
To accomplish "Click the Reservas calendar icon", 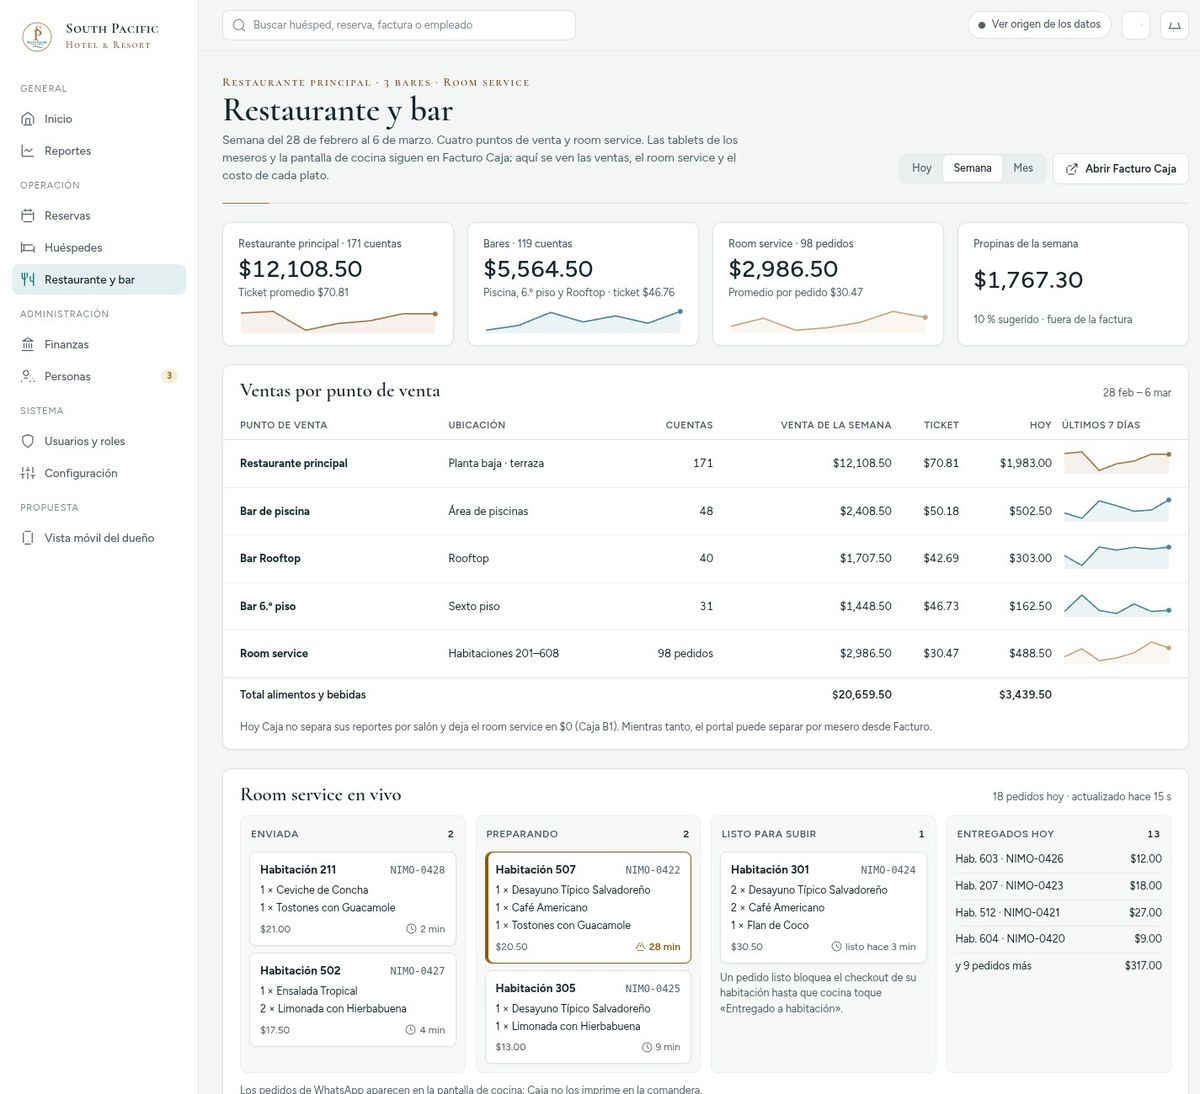I will point(28,216).
